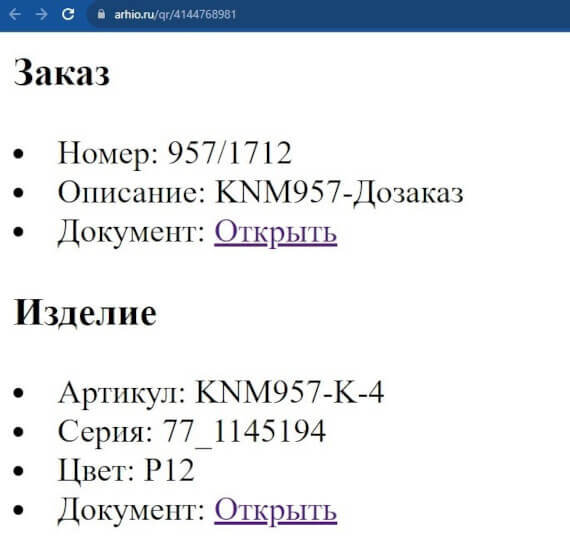Click the Описание: KNM957-Дозаказ line

pyautogui.click(x=261, y=193)
